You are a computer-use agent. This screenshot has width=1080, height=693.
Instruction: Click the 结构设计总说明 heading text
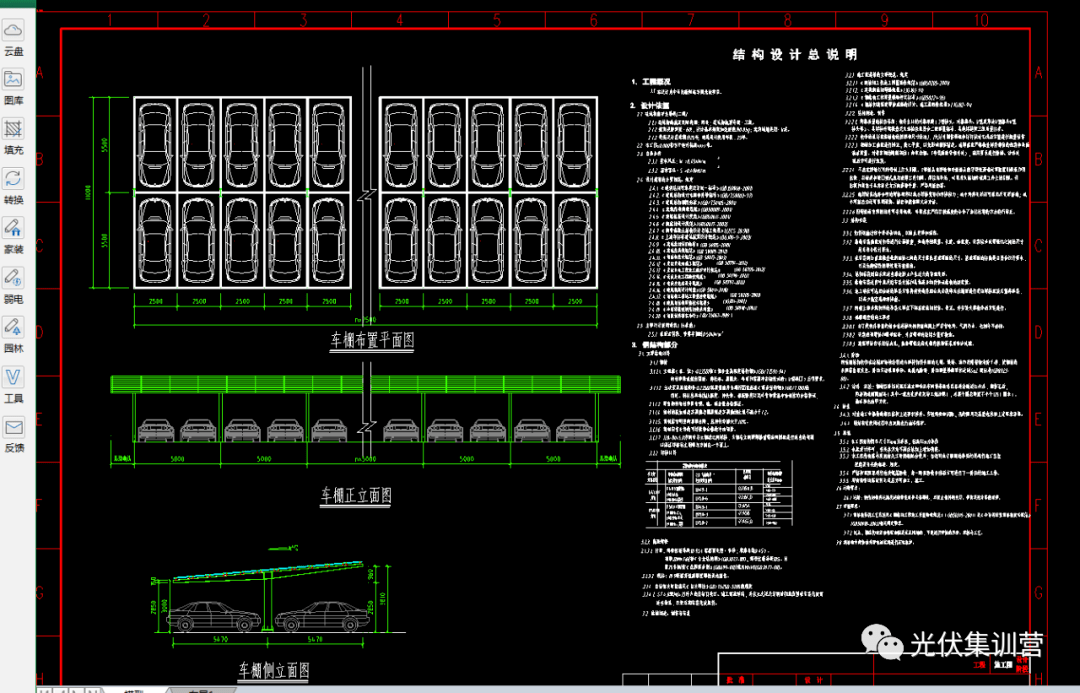click(794, 55)
